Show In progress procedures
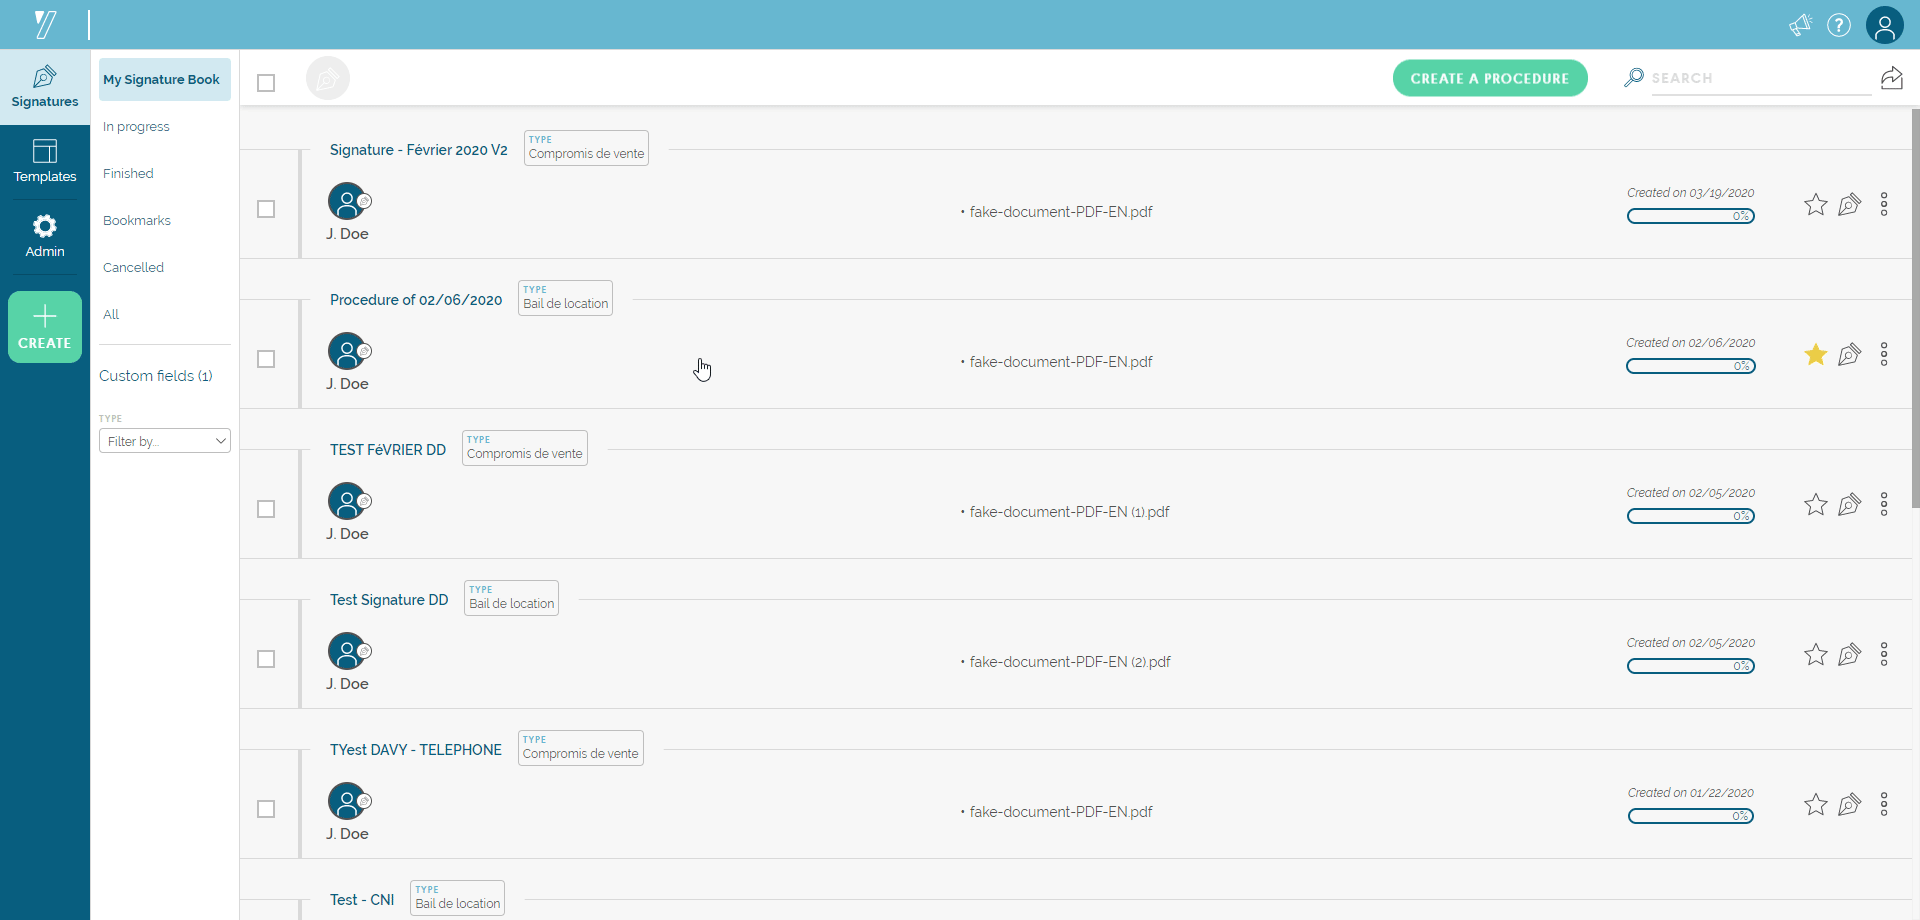Image resolution: width=1920 pixels, height=920 pixels. (136, 127)
